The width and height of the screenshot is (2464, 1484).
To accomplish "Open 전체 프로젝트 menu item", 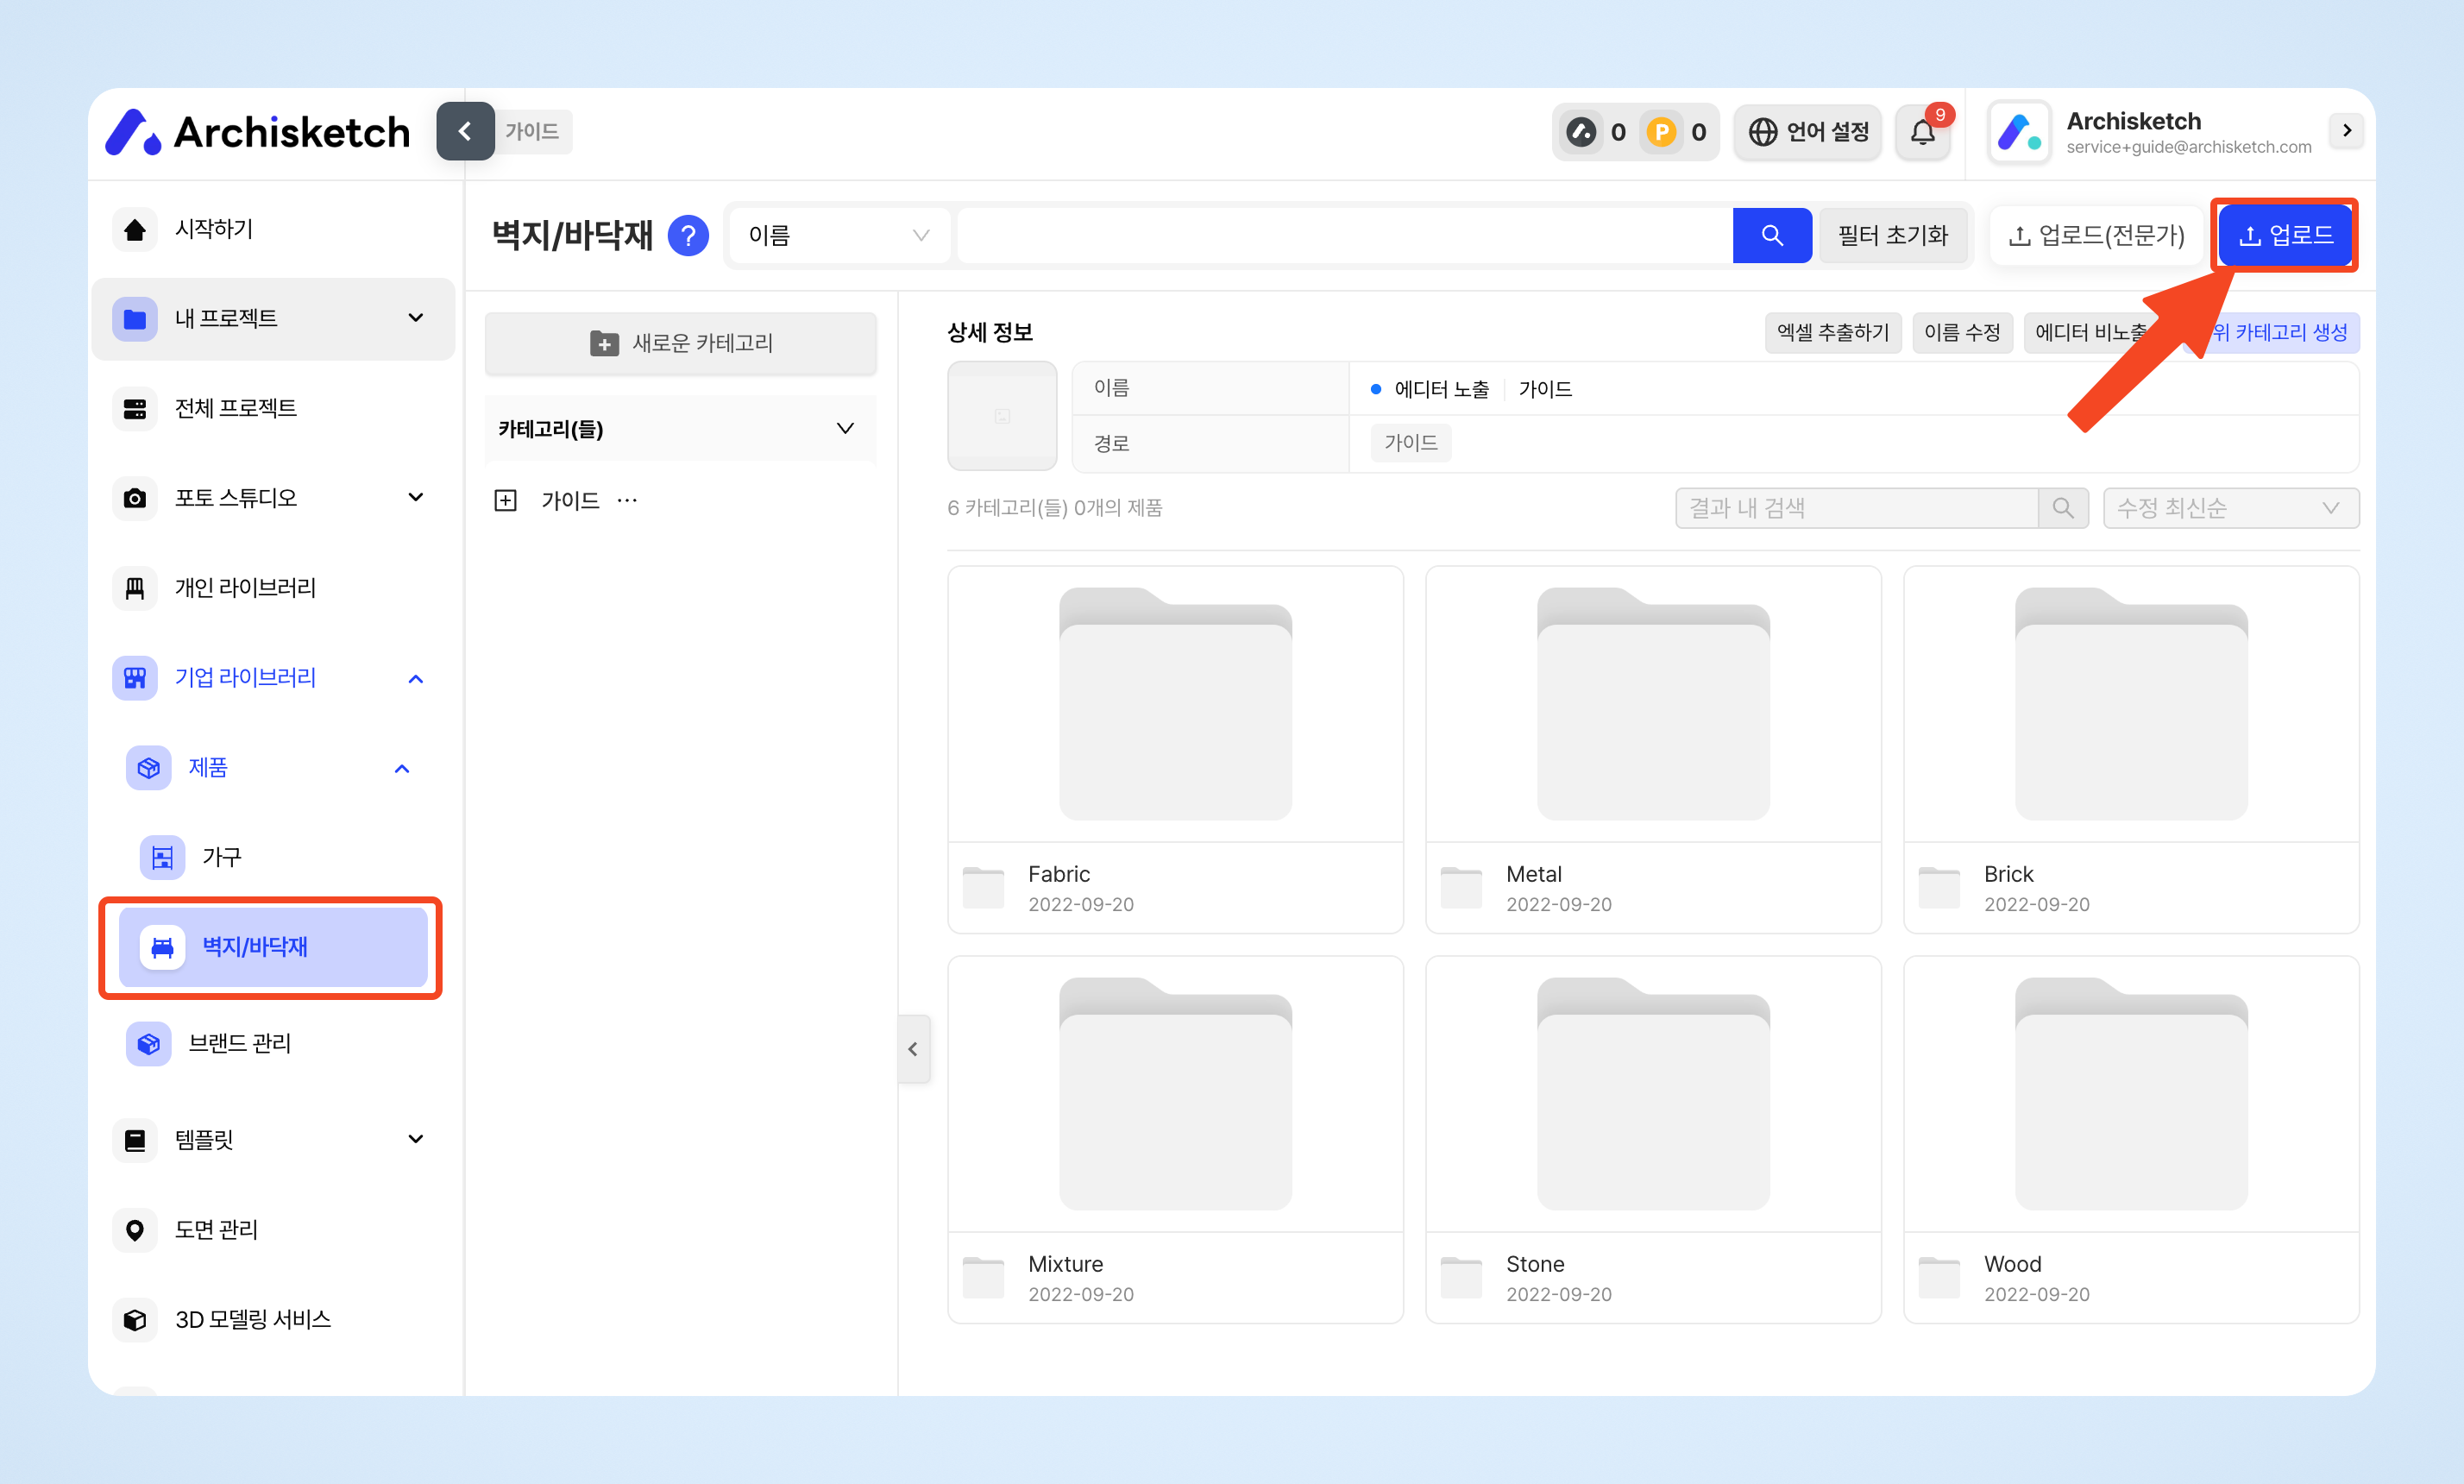I will coord(273,408).
